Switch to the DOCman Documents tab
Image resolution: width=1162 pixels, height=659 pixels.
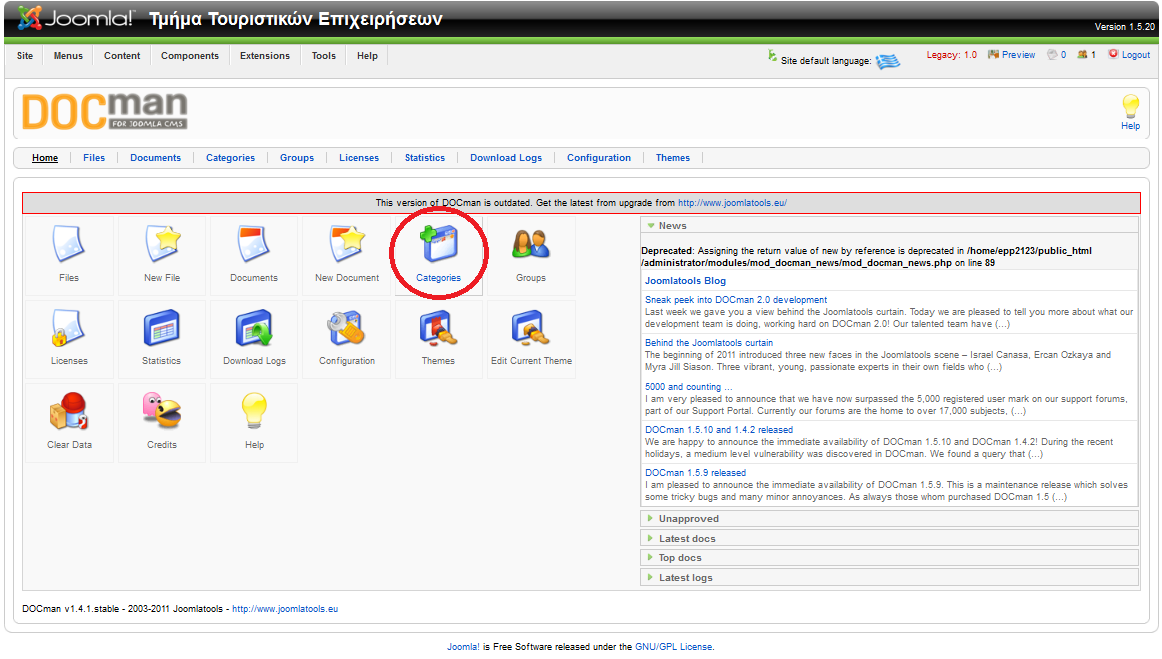pos(156,158)
